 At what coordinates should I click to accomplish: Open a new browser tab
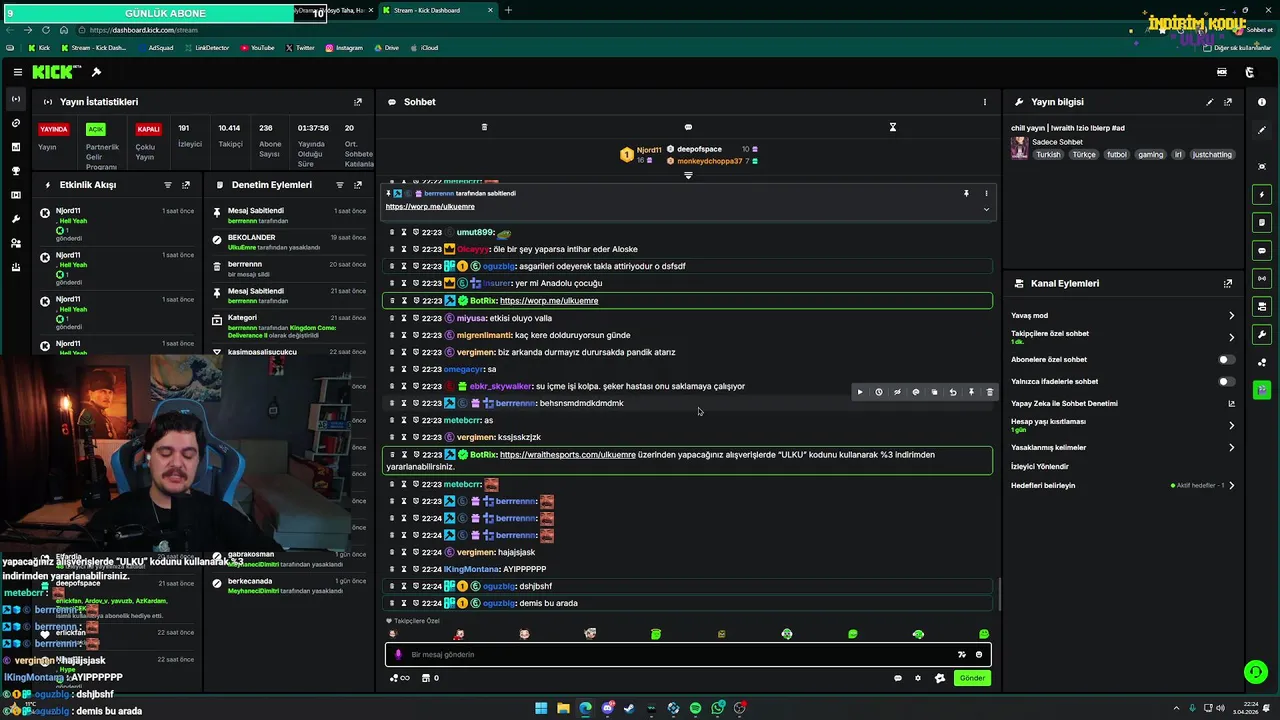pos(508,10)
